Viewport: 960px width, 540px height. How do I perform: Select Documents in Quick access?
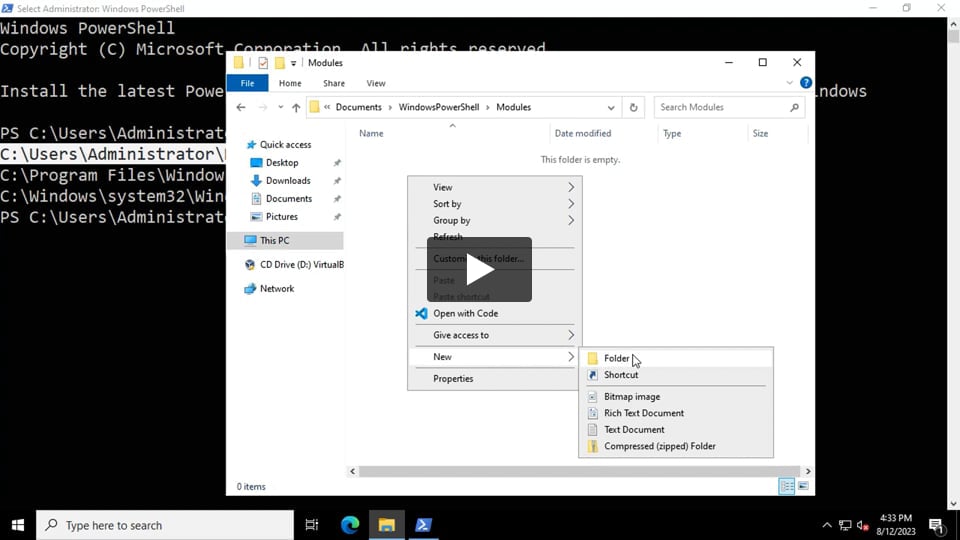pyautogui.click(x=288, y=199)
